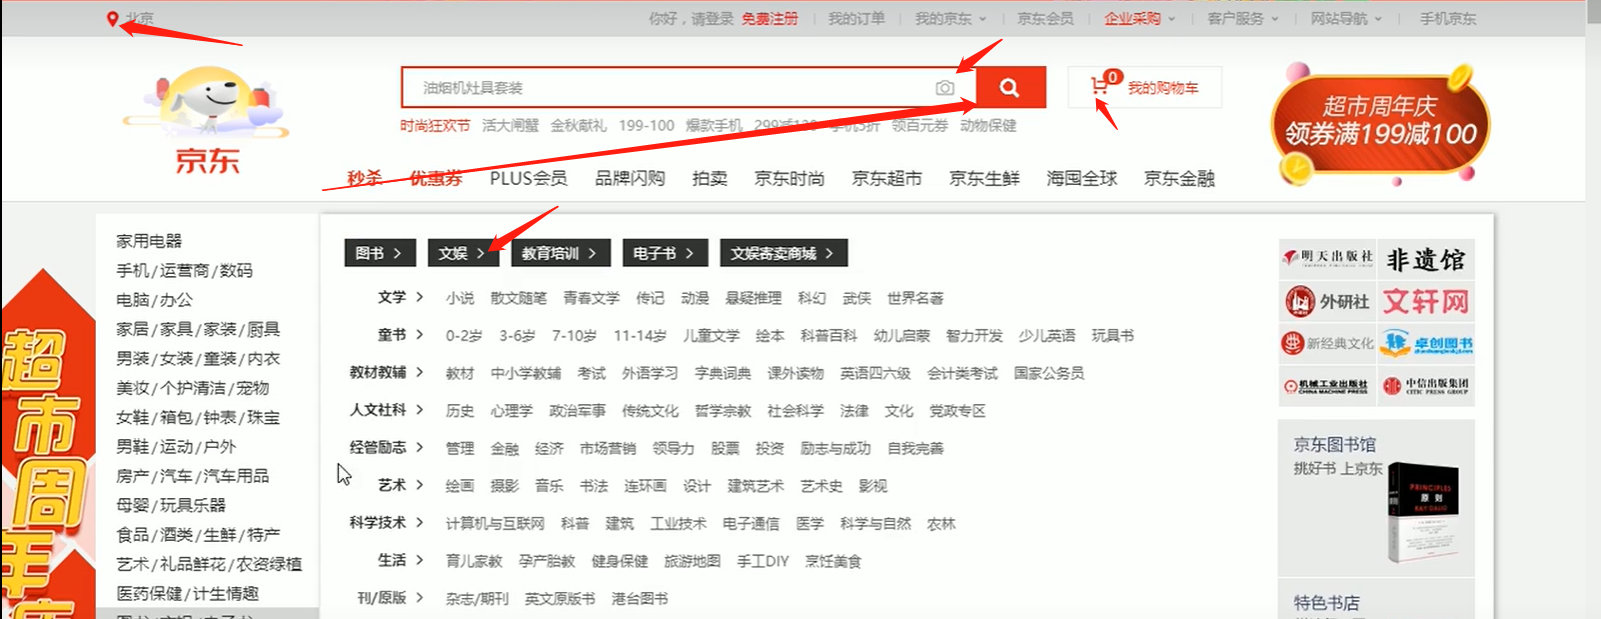The width and height of the screenshot is (1601, 619).
Task: Click the 世界名著 subcategory link
Action: pos(915,298)
